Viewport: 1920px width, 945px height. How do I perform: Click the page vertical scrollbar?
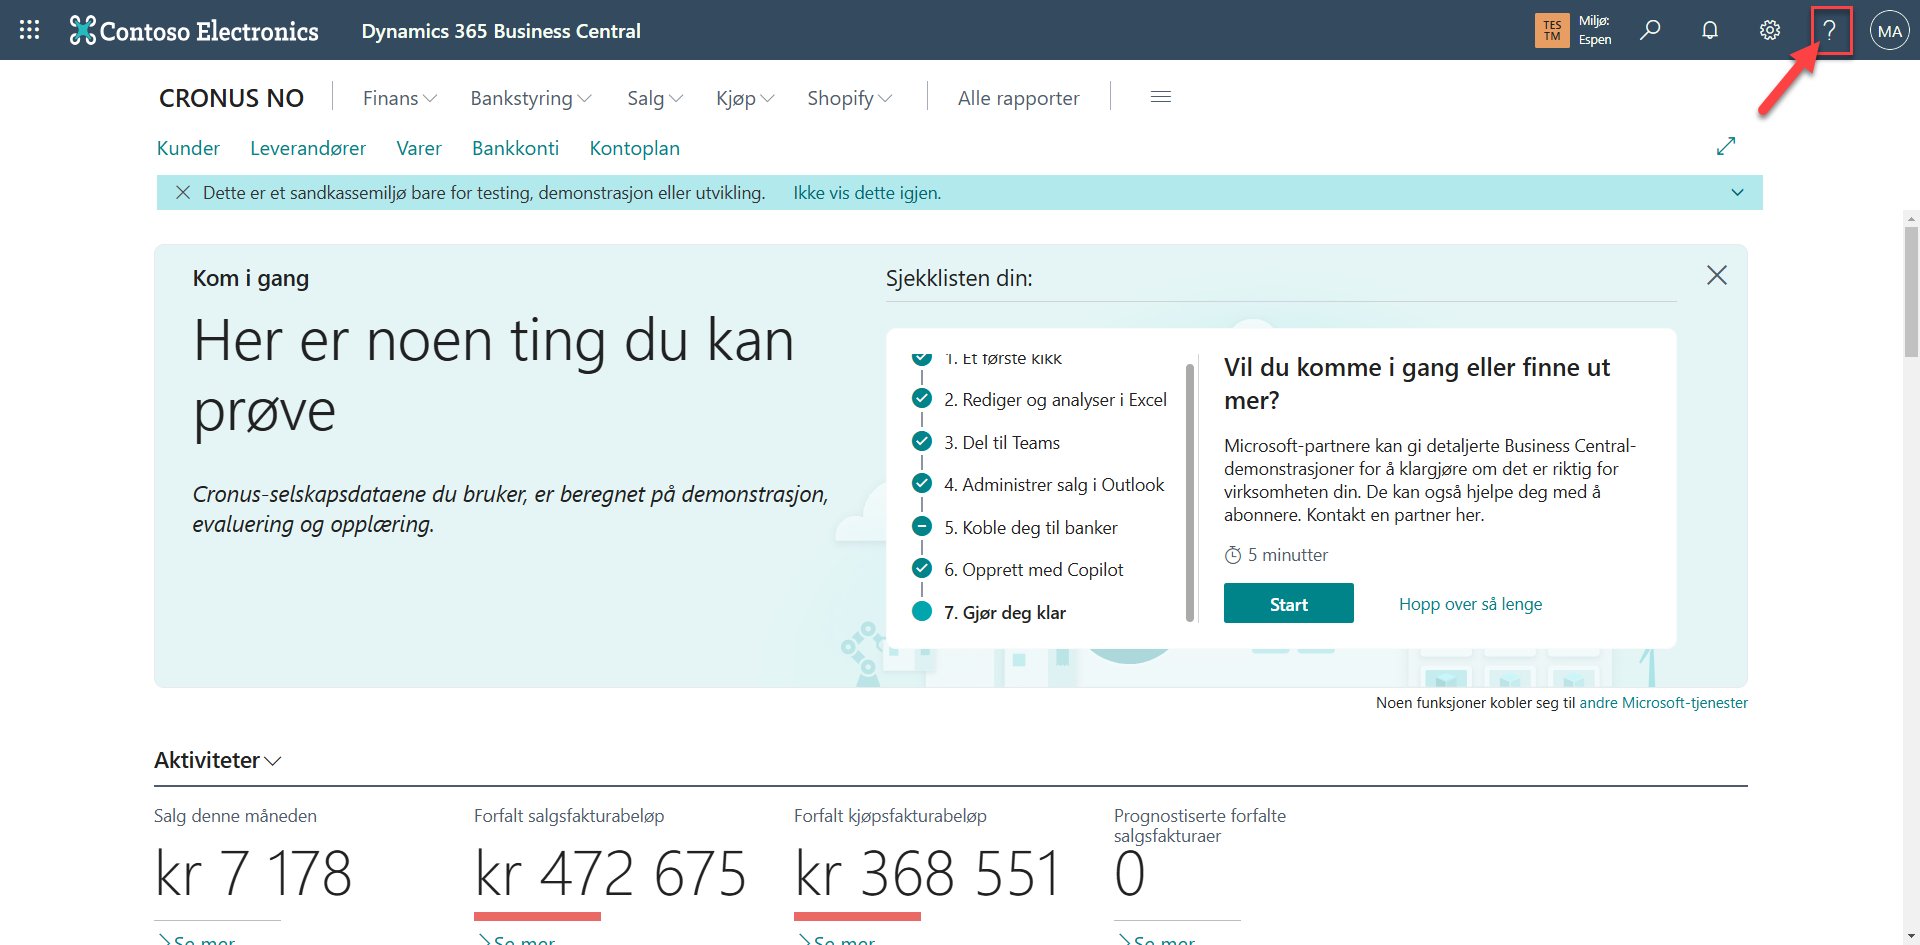[x=1911, y=291]
